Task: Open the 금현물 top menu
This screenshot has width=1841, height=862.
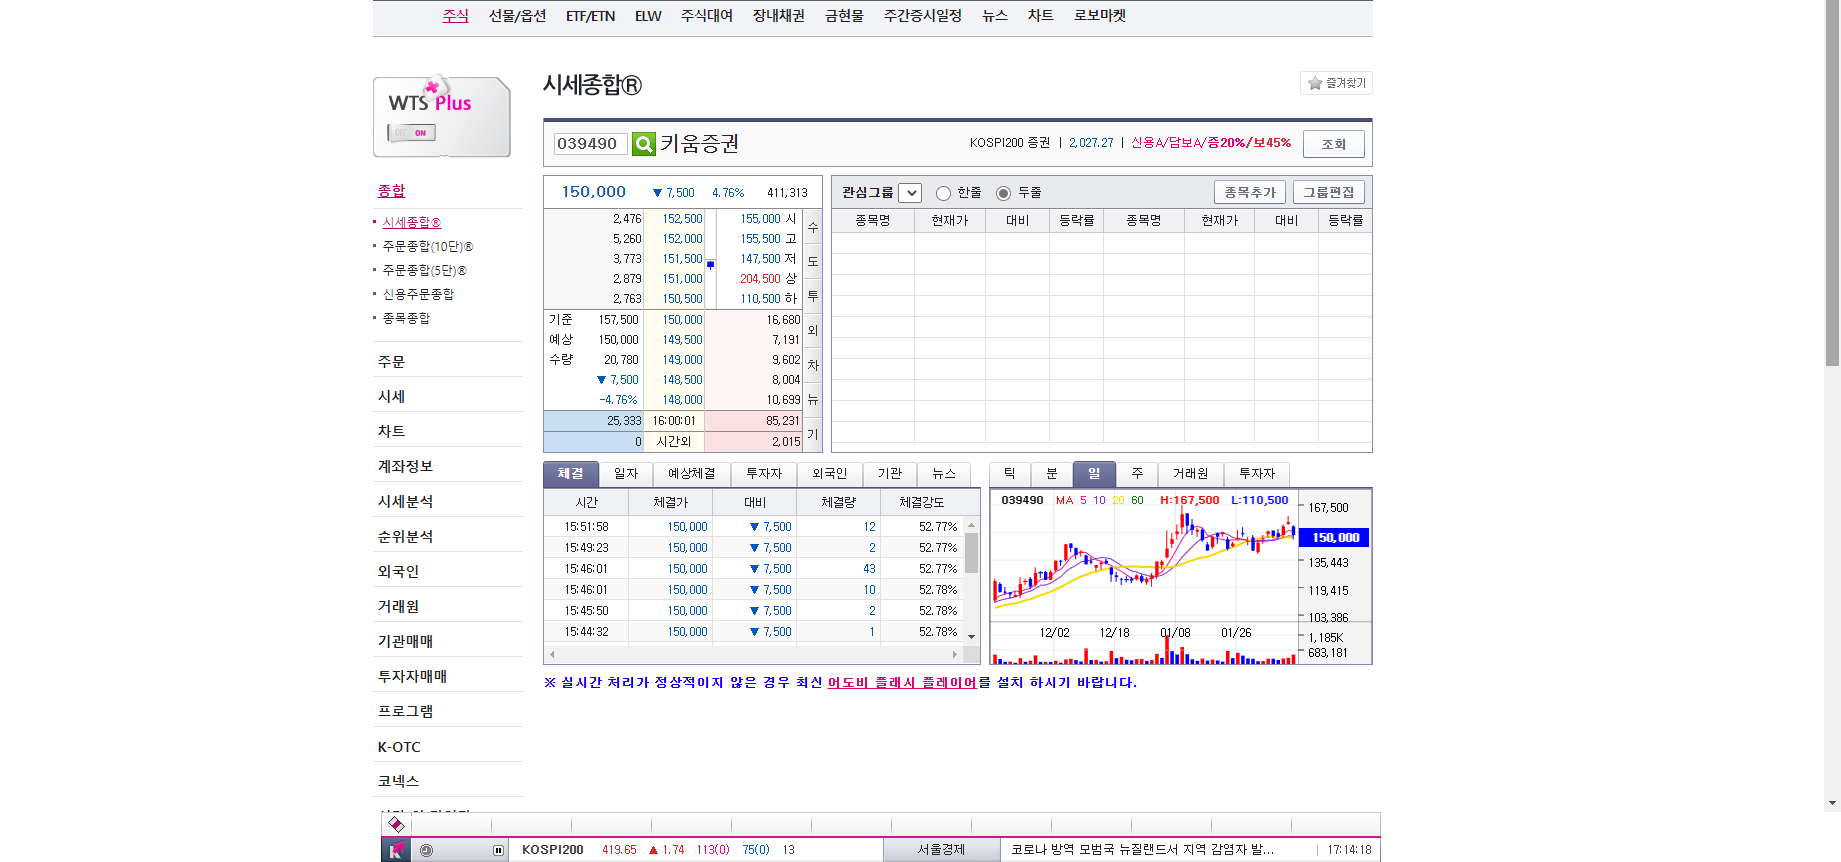Action: coord(844,16)
